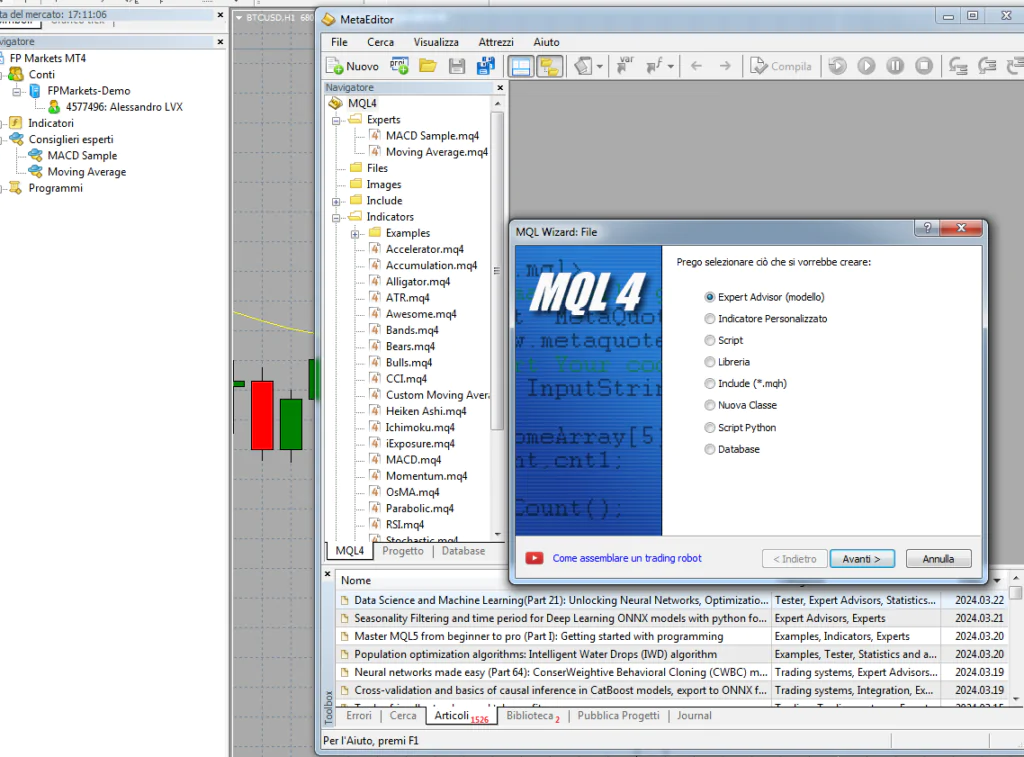Click the step over debugger icon

tap(987, 66)
